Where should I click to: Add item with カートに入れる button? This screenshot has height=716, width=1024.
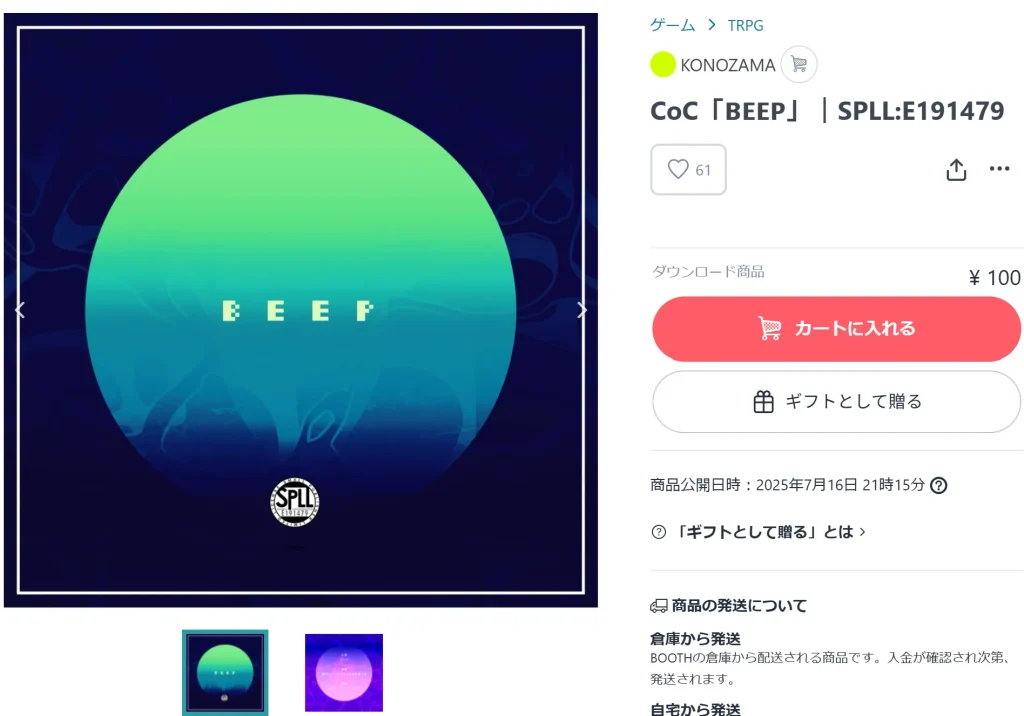[x=836, y=329]
